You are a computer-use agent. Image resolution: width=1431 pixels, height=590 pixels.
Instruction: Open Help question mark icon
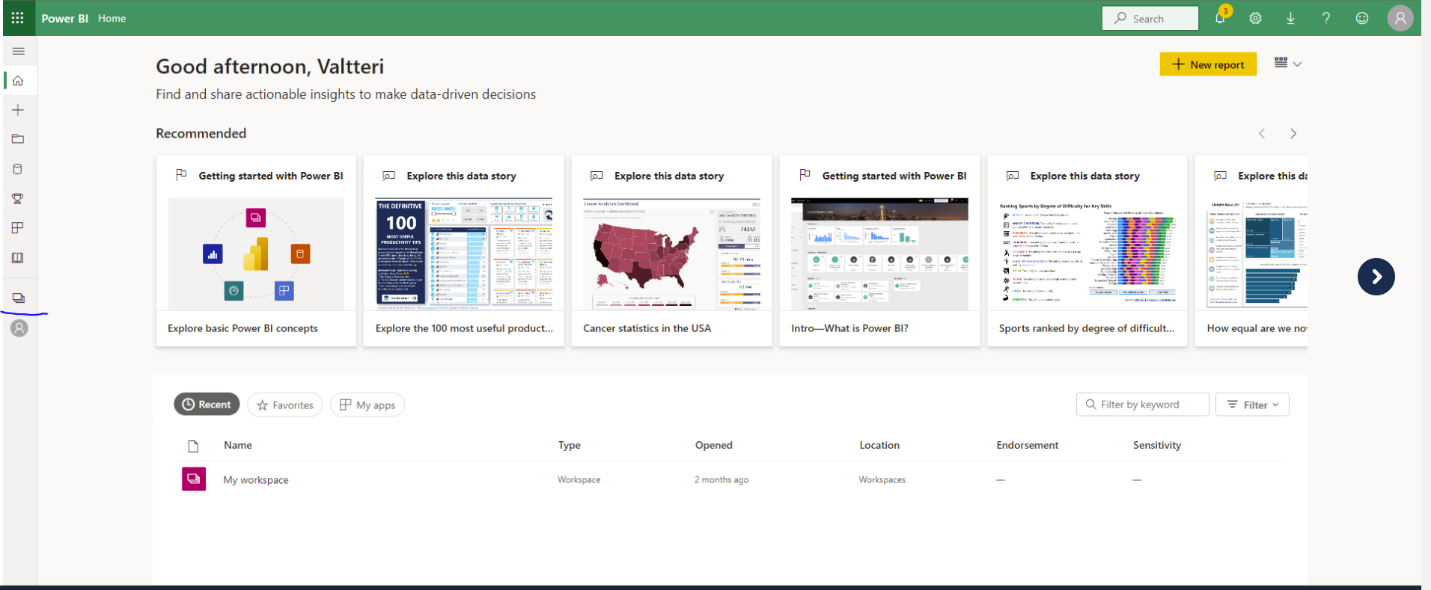pos(1326,18)
